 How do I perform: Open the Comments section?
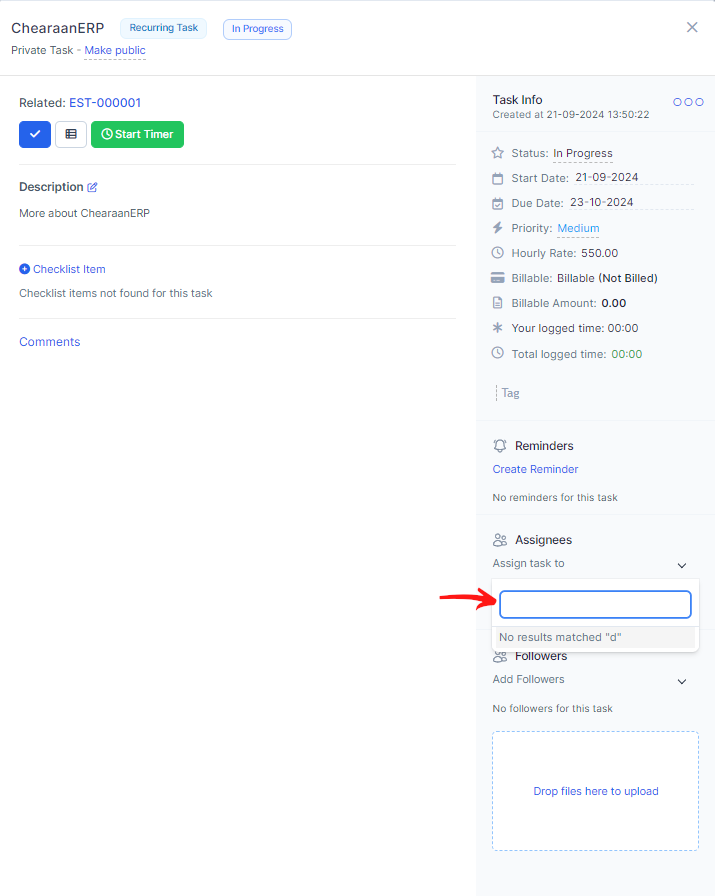click(49, 342)
